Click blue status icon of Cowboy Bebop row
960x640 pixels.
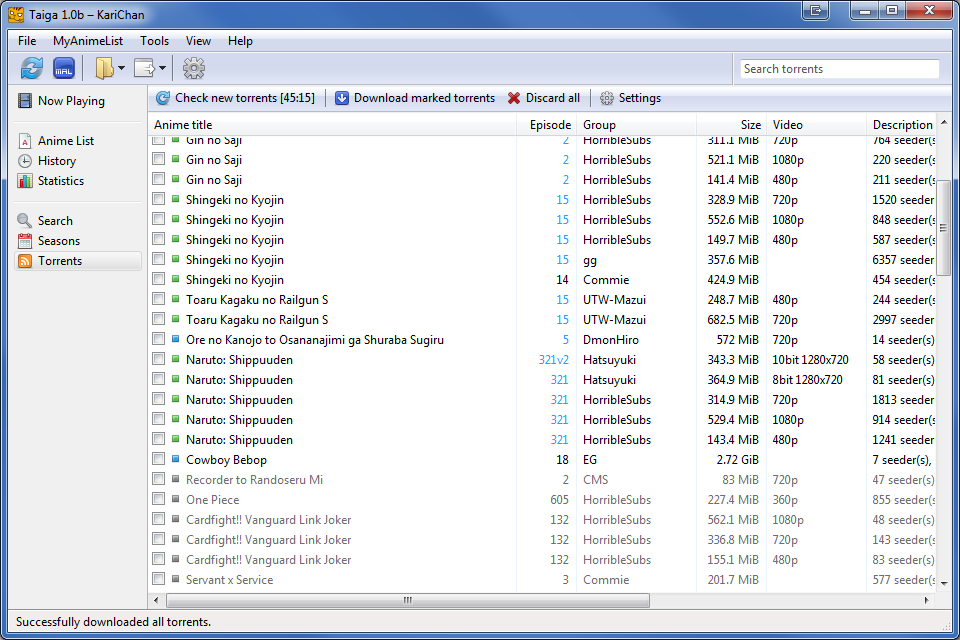click(176, 459)
